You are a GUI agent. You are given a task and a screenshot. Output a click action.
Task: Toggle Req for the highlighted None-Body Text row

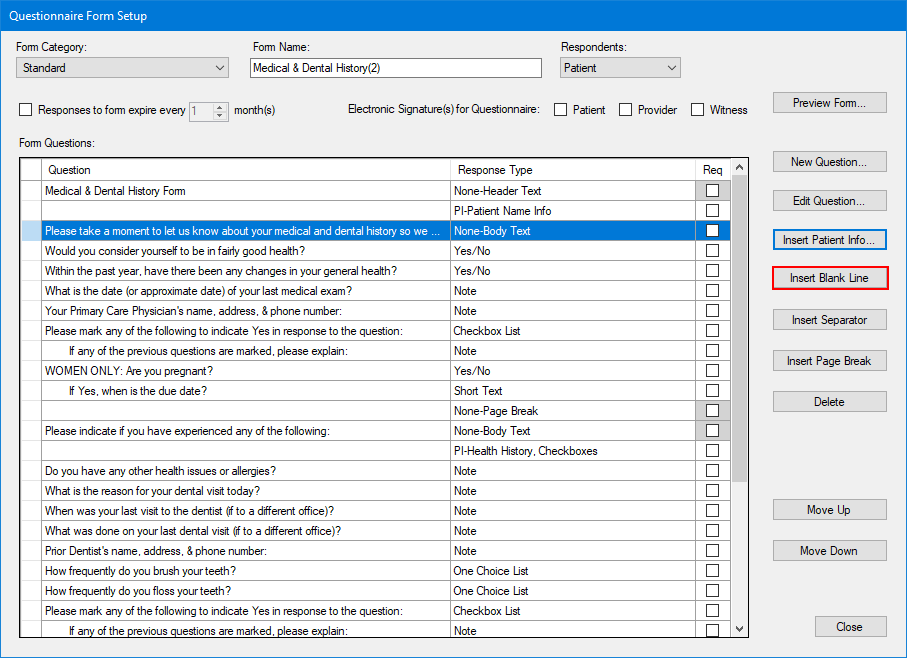tap(713, 231)
